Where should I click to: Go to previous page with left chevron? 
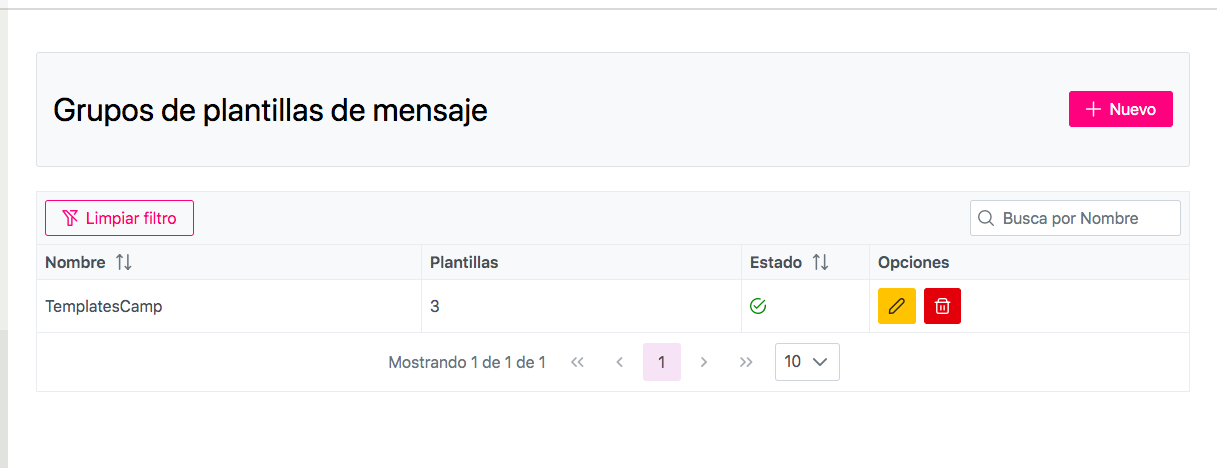click(x=620, y=362)
